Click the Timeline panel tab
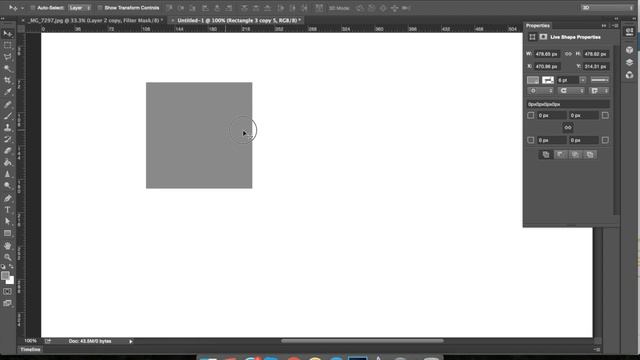Image resolution: width=640 pixels, height=360 pixels. (31, 350)
